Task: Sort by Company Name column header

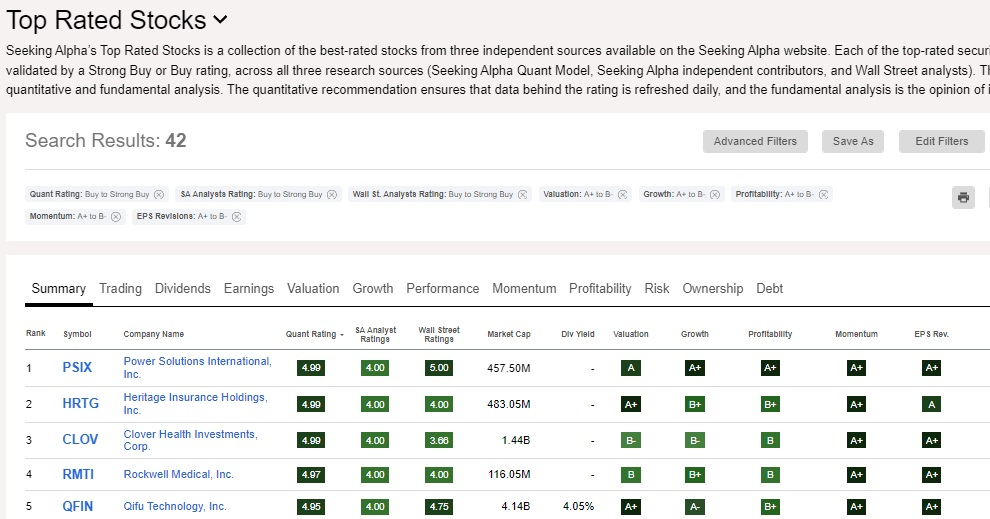Action: [153, 334]
